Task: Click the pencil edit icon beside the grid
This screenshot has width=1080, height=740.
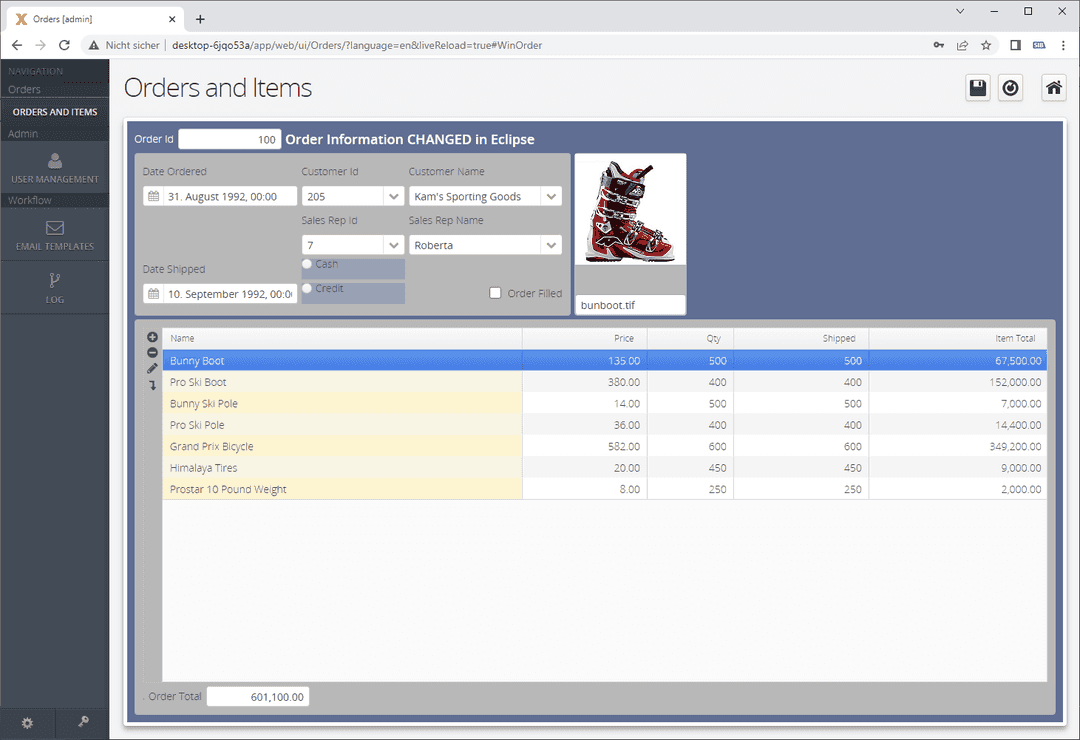Action: tap(151, 368)
